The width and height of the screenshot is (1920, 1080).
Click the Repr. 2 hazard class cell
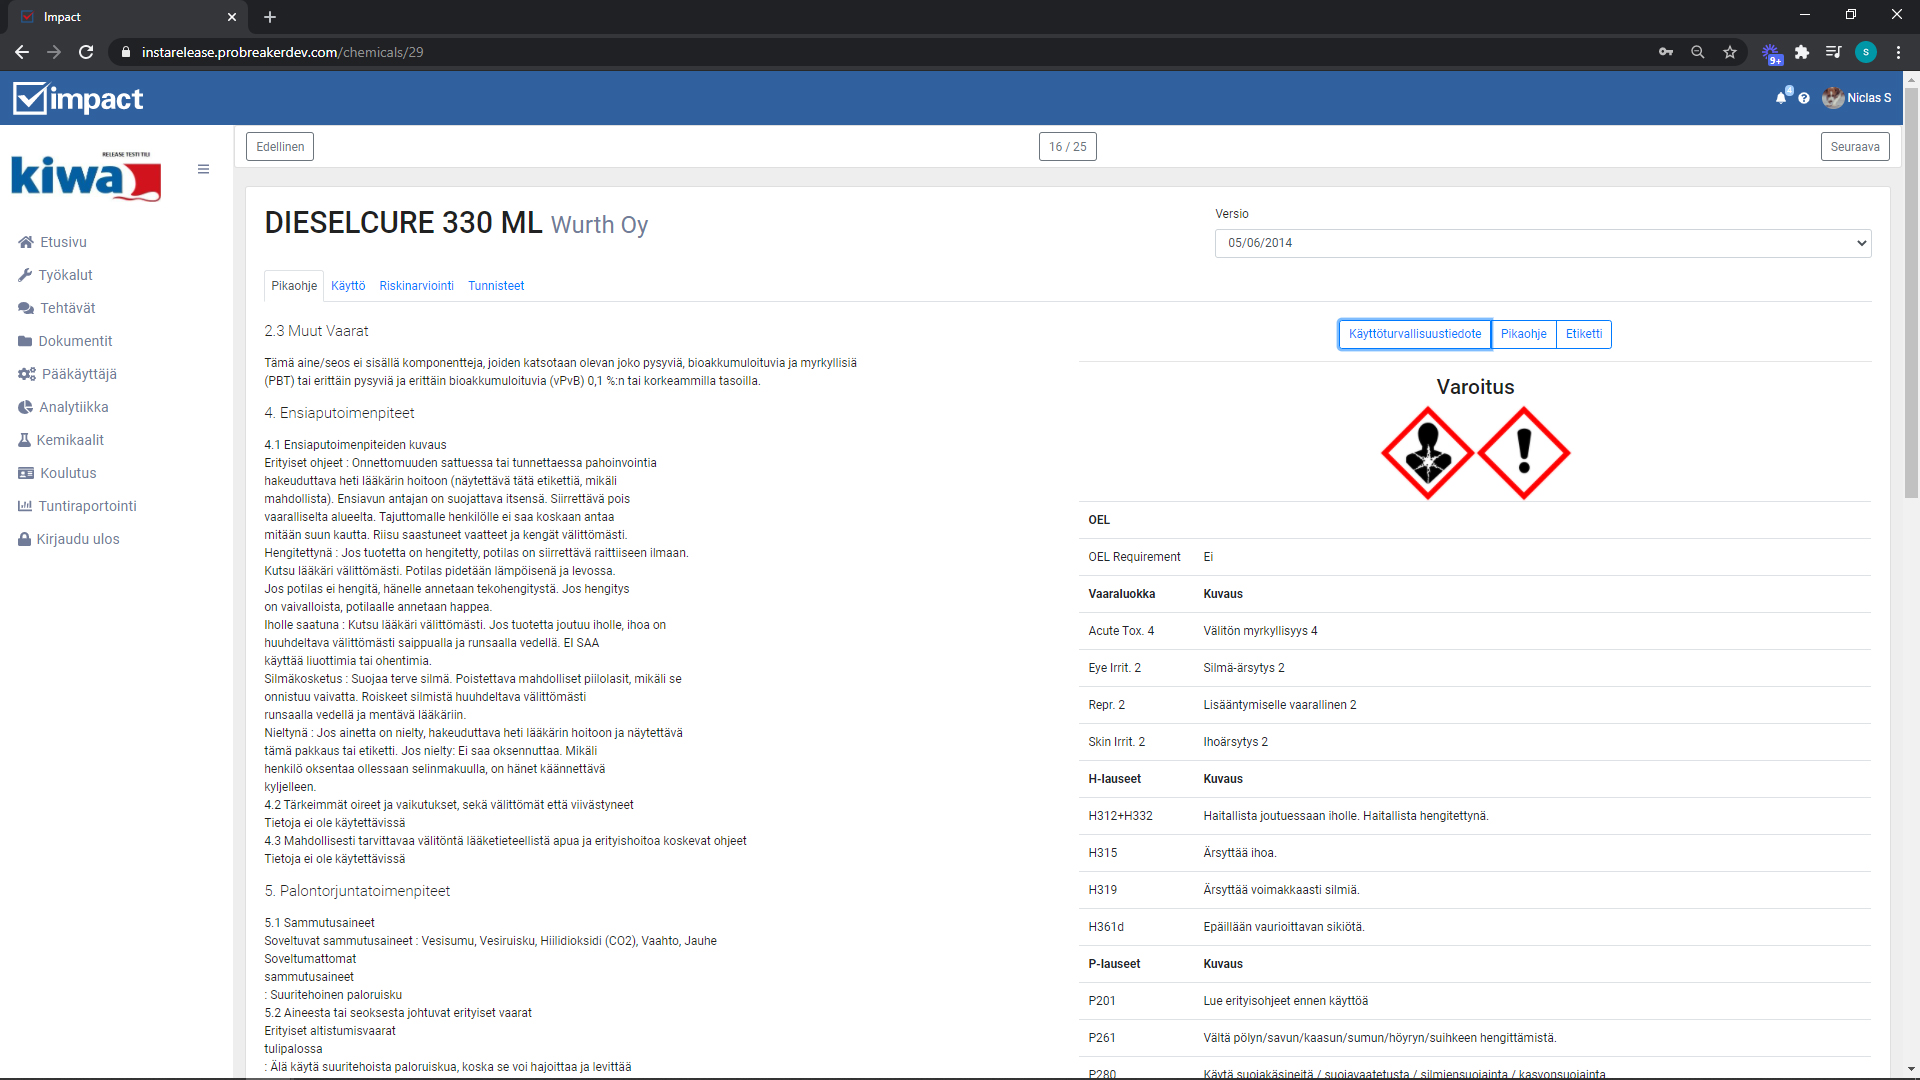tap(1106, 705)
